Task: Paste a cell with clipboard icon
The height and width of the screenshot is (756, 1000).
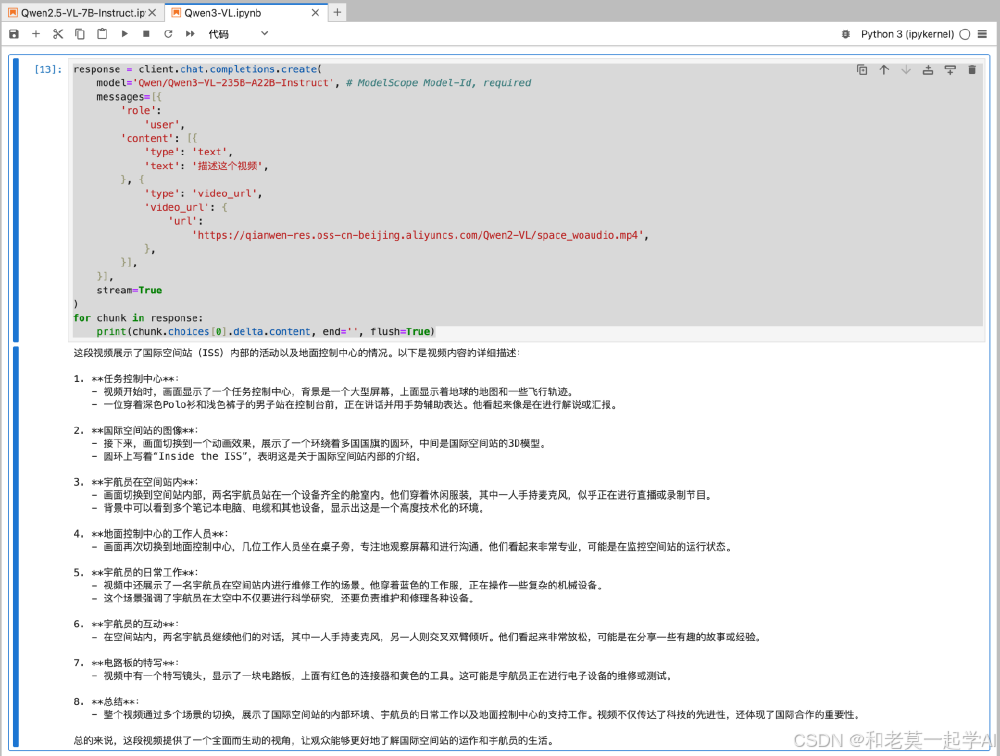Action: coord(103,33)
